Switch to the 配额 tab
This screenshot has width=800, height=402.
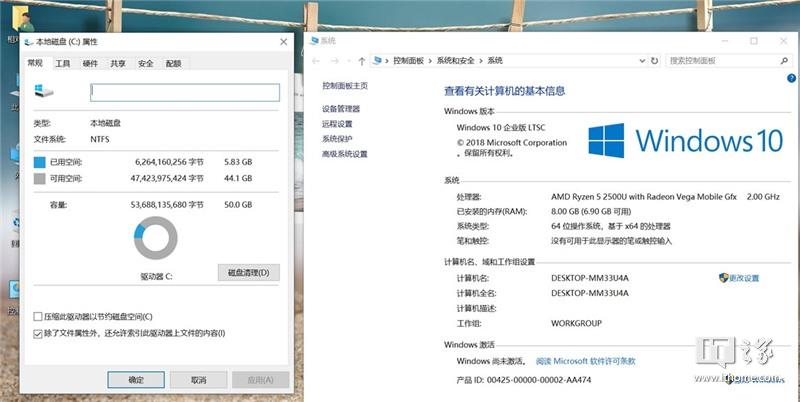173,64
